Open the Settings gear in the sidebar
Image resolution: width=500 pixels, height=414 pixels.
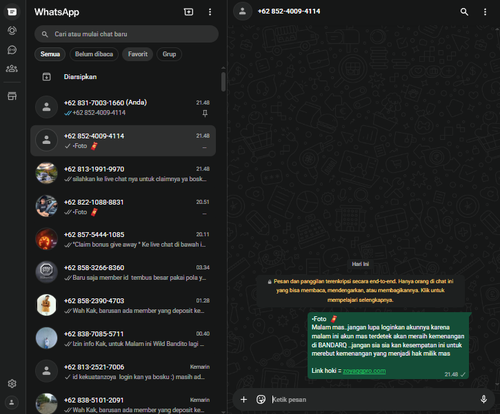tap(12, 384)
